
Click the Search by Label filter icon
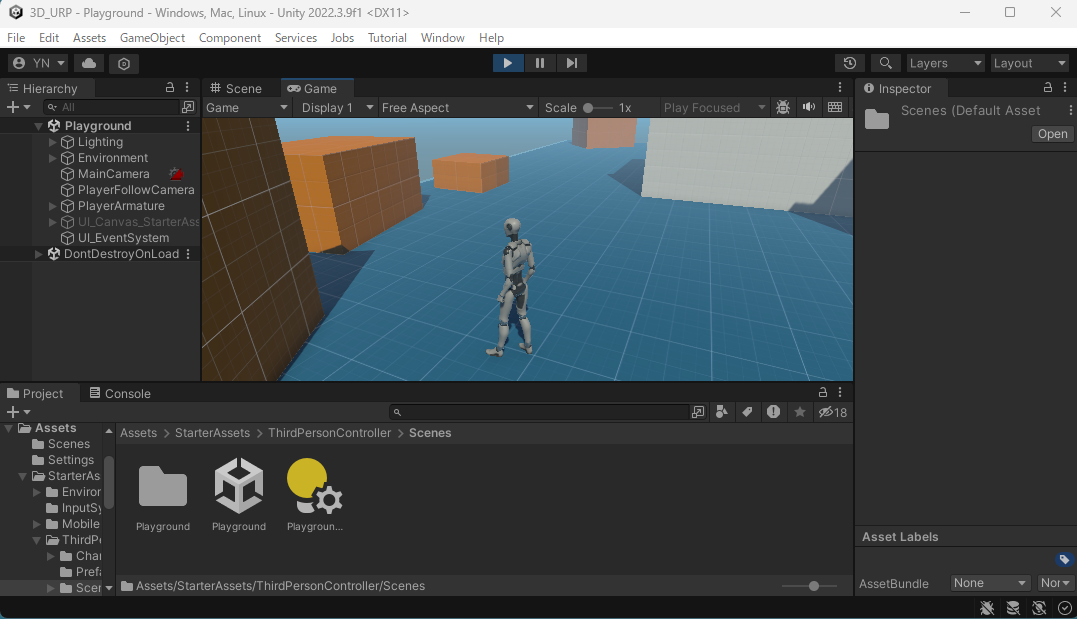tap(747, 412)
